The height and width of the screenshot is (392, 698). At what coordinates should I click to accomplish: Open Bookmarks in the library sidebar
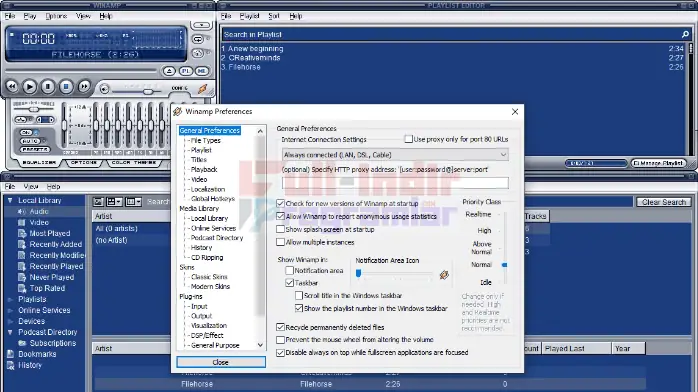[x=37, y=354]
